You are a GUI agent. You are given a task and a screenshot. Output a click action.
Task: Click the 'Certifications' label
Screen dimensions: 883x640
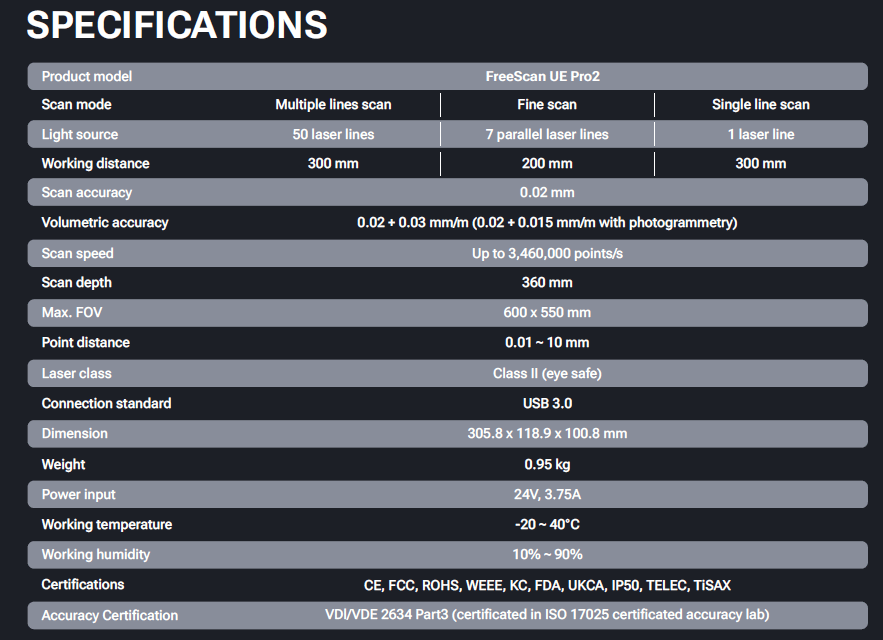[x=83, y=584]
